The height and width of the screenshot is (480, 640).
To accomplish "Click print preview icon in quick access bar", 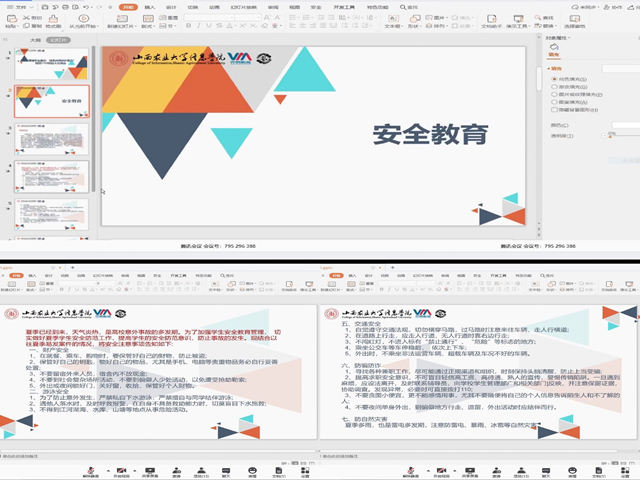I will pos(76,7).
